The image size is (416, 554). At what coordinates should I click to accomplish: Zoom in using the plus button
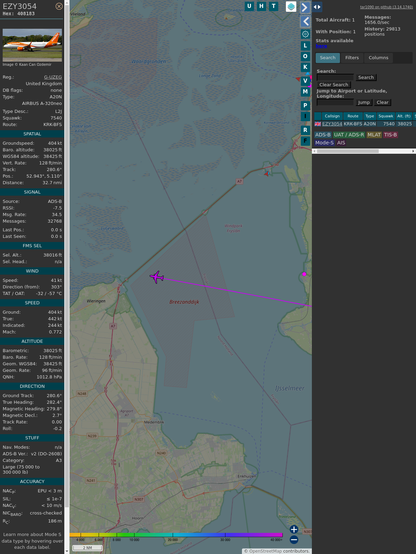pos(294,529)
